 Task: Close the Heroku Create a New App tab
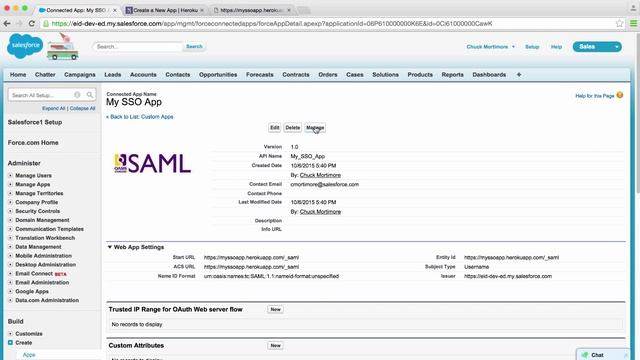pos(202,10)
